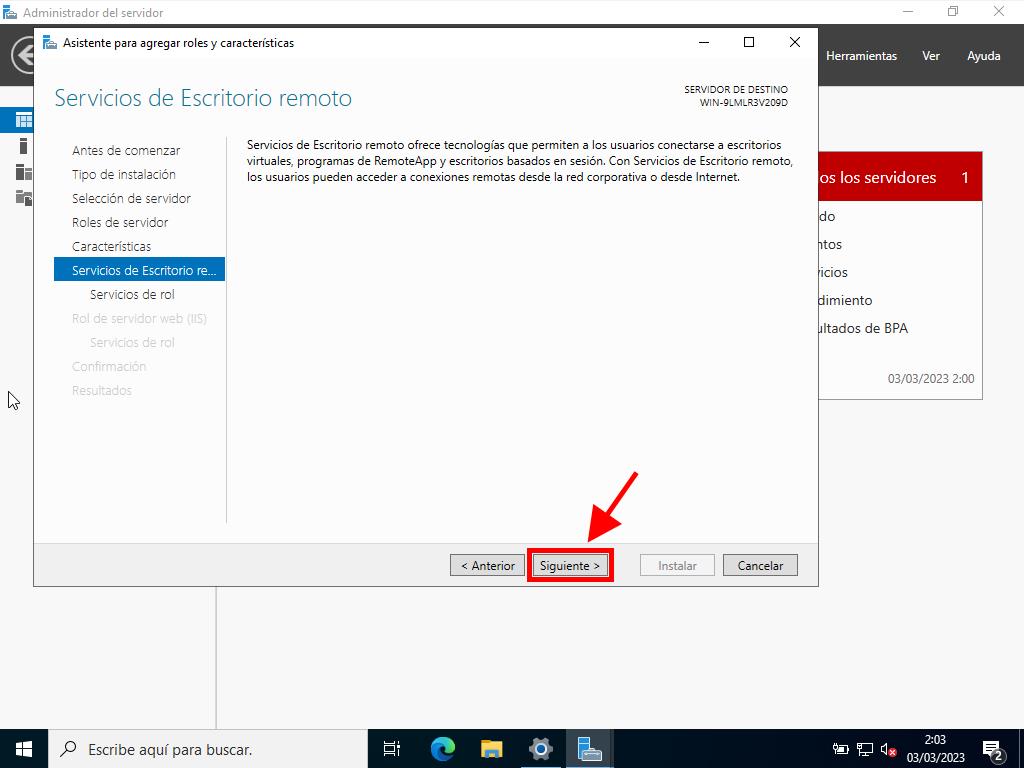The image size is (1024, 768).
Task: Open File Explorer from the taskbar
Action: tap(491, 748)
